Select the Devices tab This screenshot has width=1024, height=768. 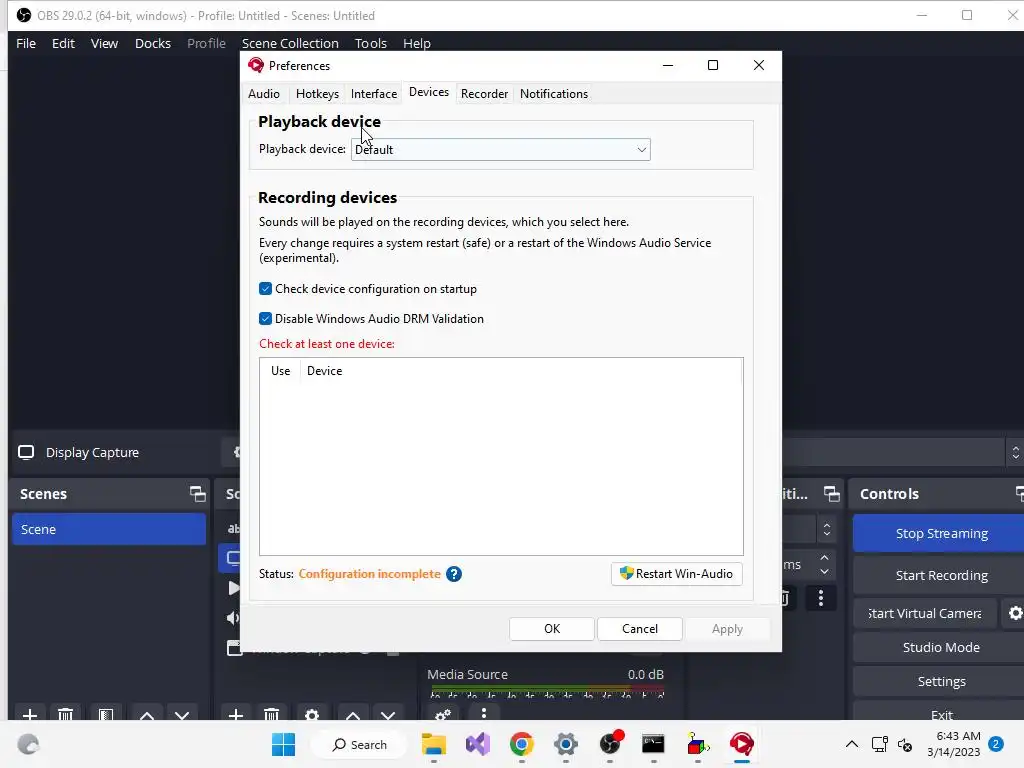coord(429,92)
